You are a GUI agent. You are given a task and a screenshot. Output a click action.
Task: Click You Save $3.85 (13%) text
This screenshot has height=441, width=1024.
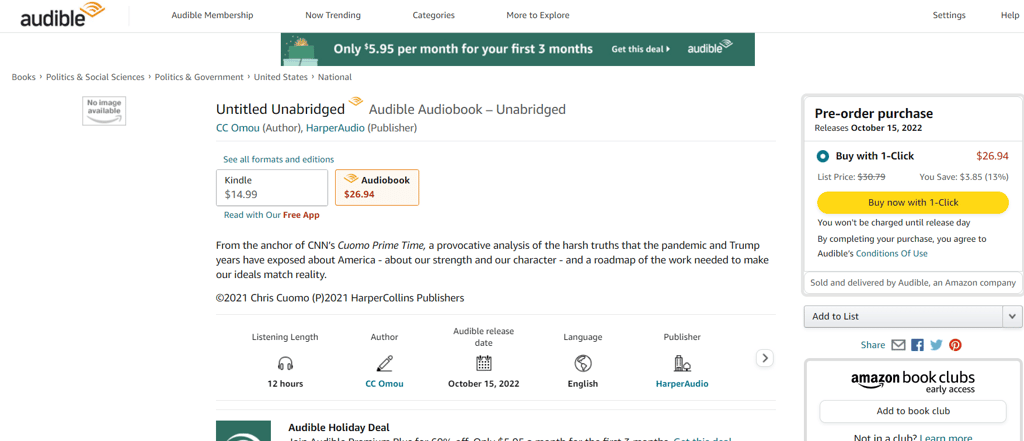964,176
